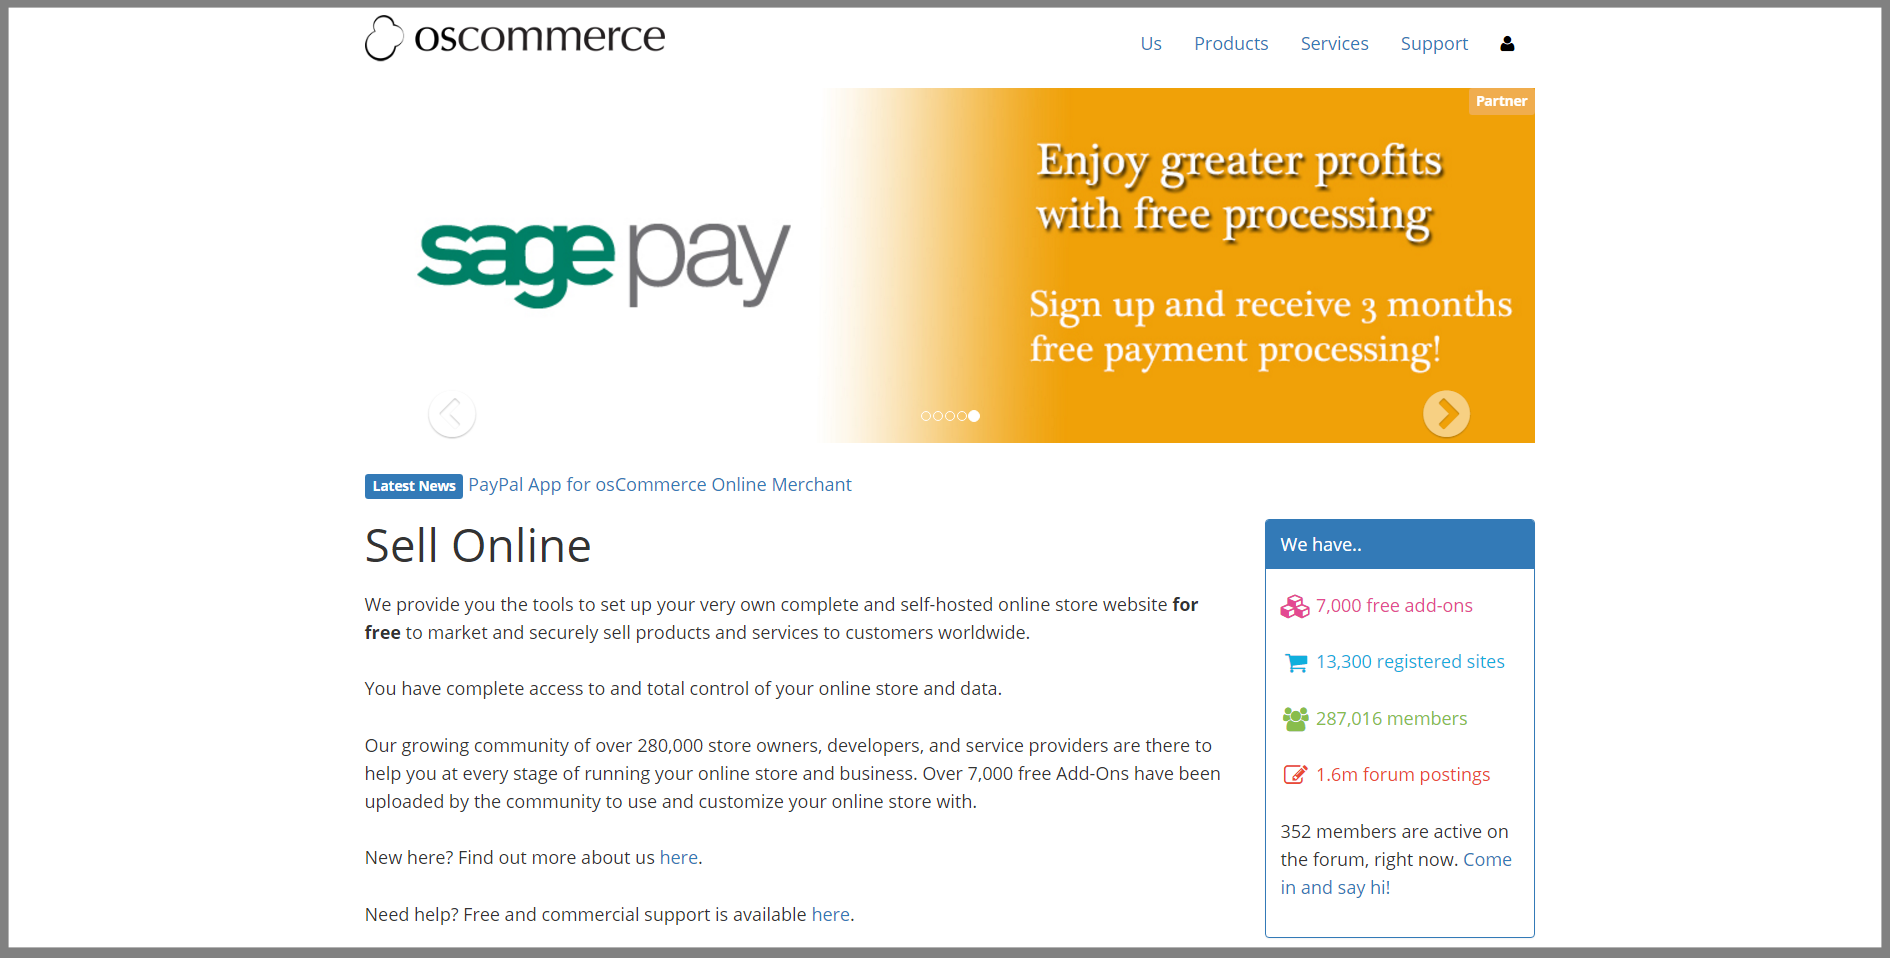Viewport: 1890px width, 959px height.
Task: Go to next carousel slide arrow
Action: click(1446, 414)
